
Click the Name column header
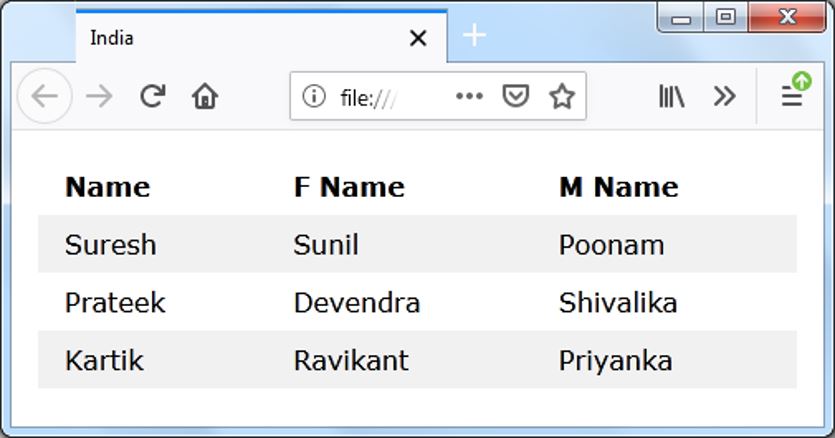[x=107, y=187]
